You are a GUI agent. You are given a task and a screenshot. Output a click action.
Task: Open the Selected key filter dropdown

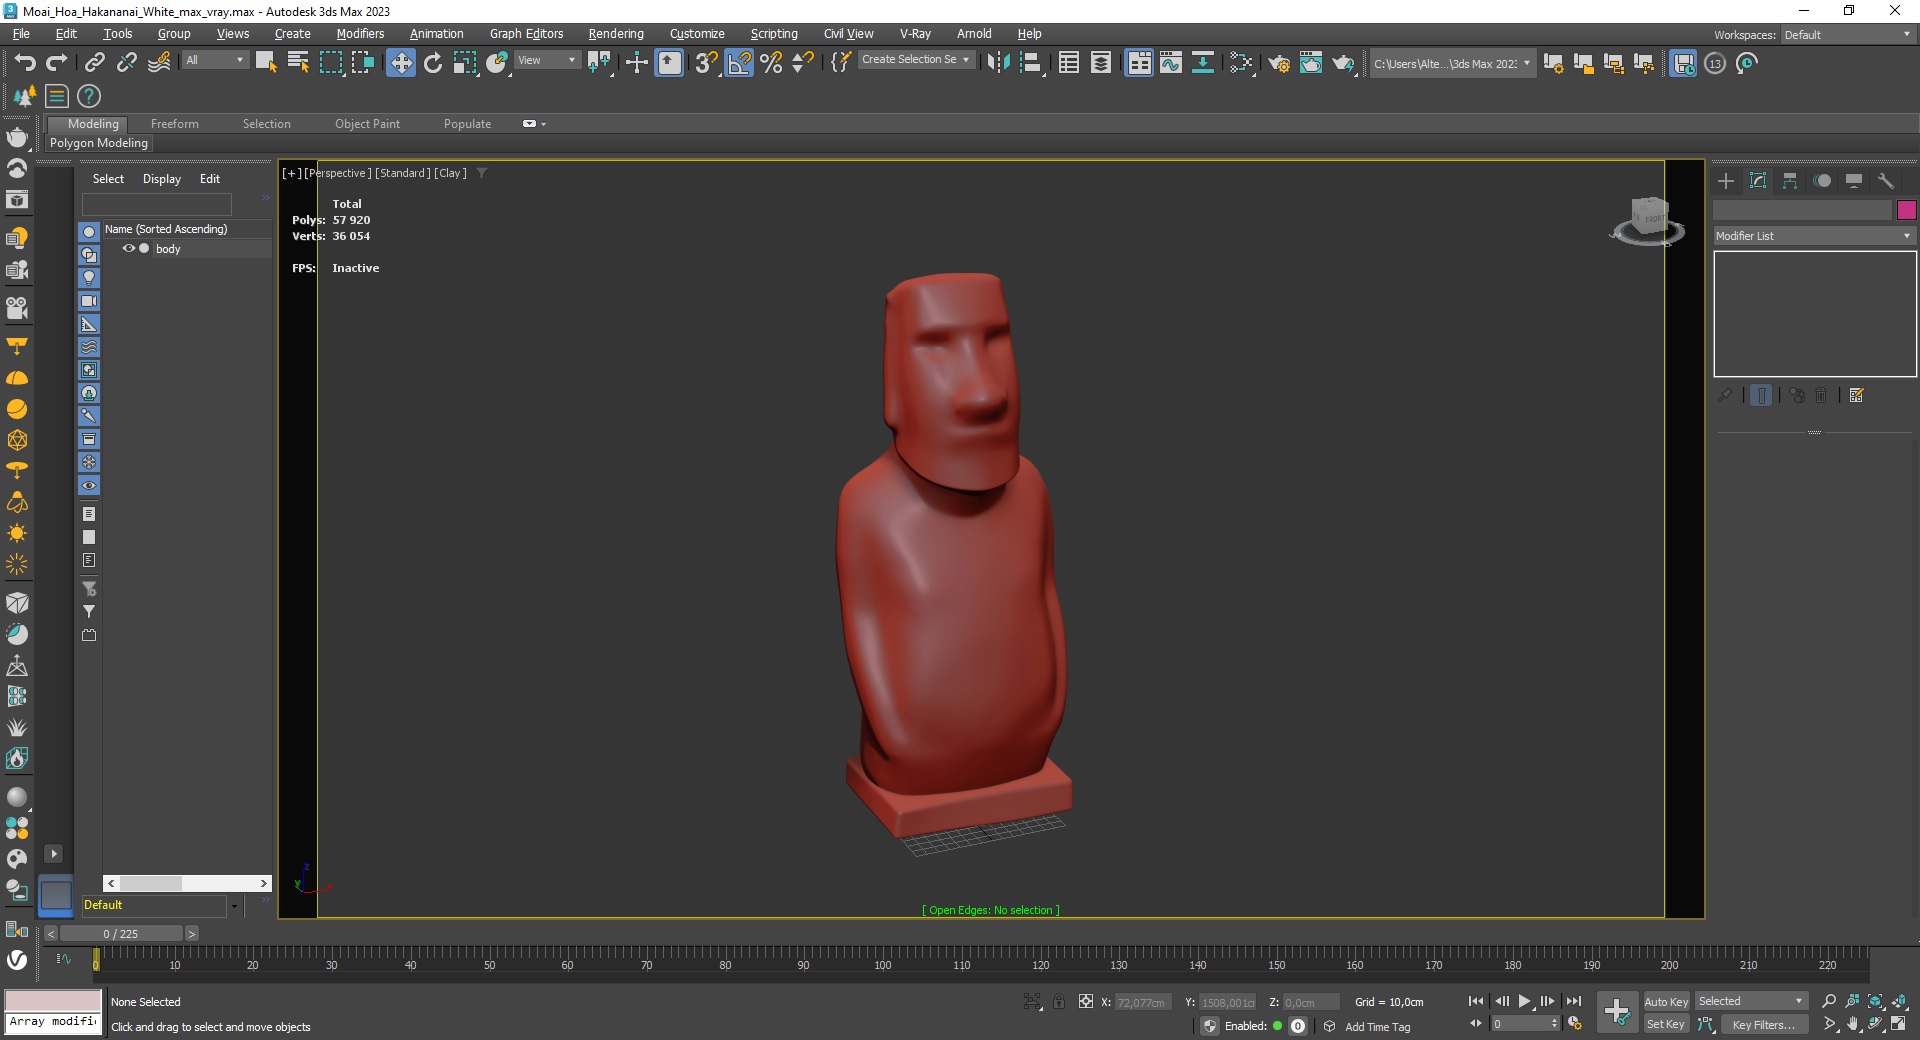(1751, 1001)
